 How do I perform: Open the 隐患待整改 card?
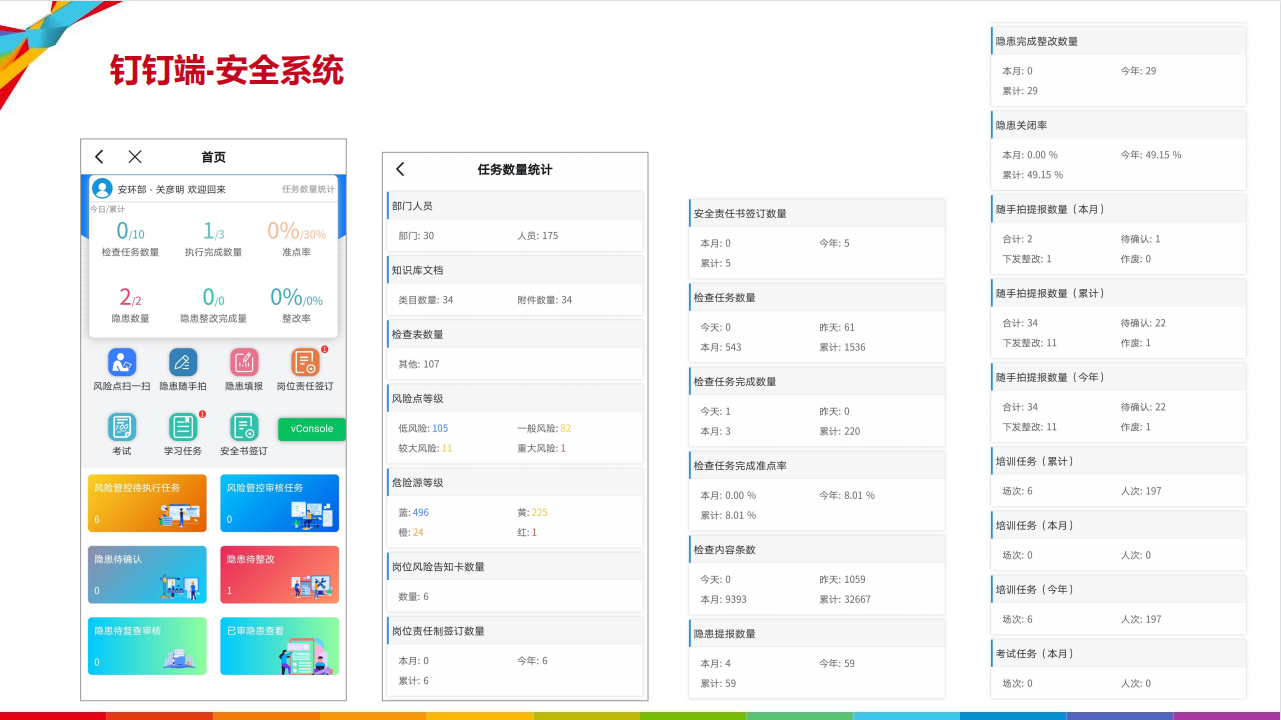[x=279, y=574]
